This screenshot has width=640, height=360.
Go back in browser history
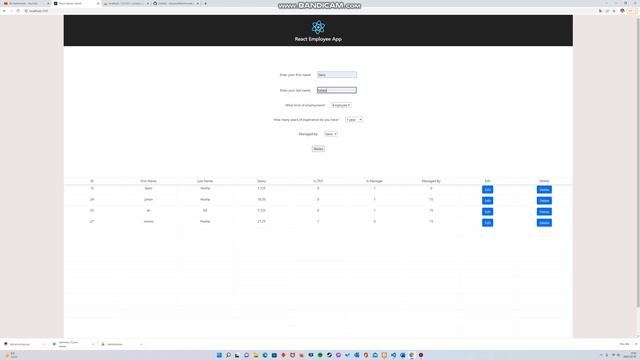pyautogui.click(x=4, y=11)
